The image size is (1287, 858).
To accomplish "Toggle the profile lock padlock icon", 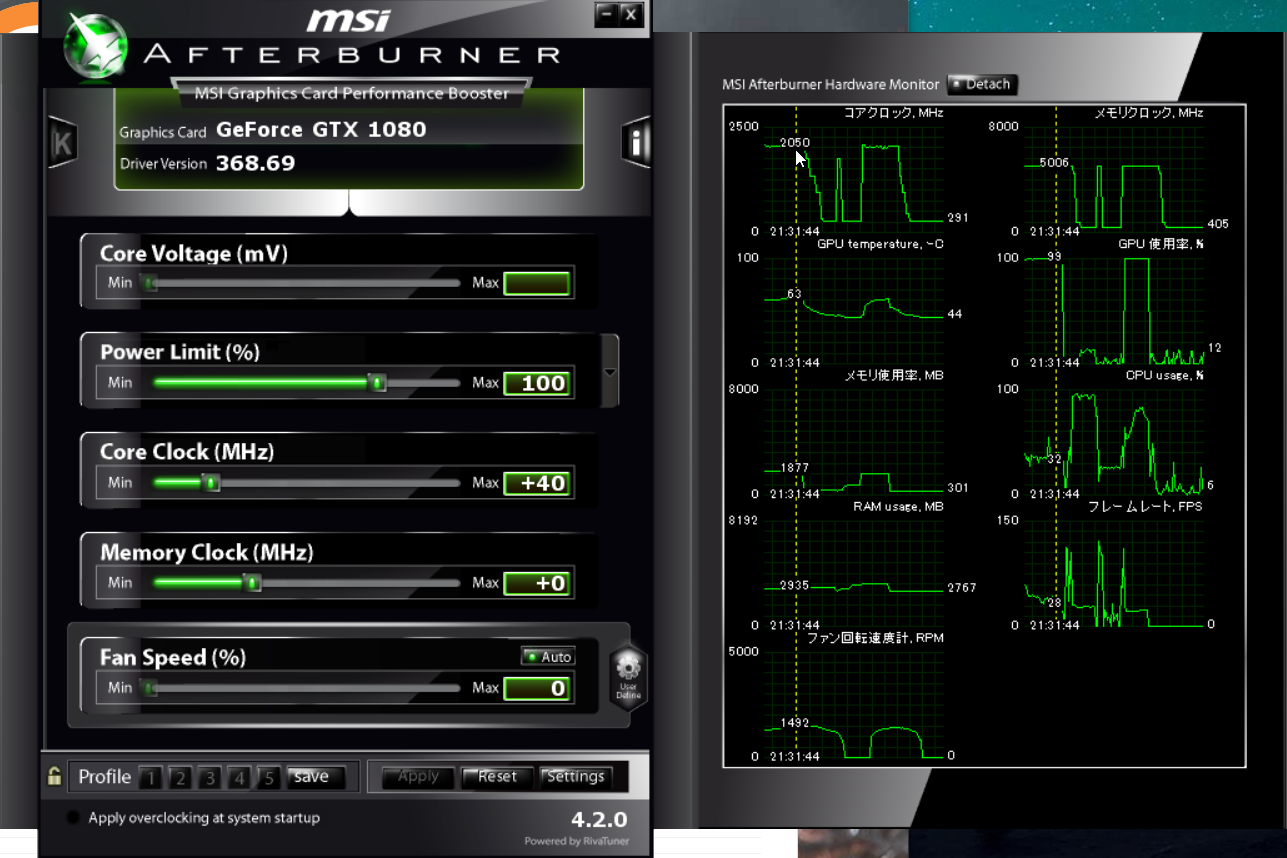I will [x=54, y=776].
